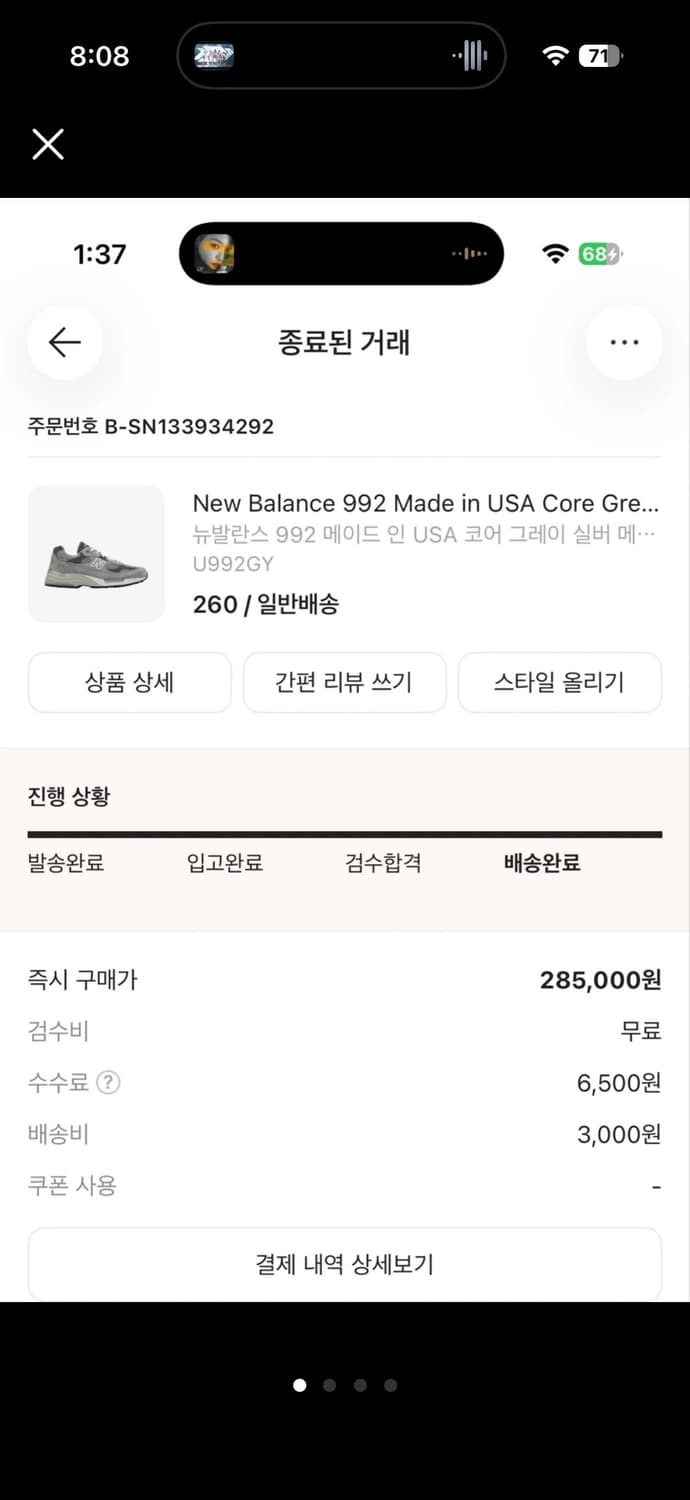690x1500 pixels.
Task: Tap the New Balance 992 product thumbnail
Action: tap(96, 554)
